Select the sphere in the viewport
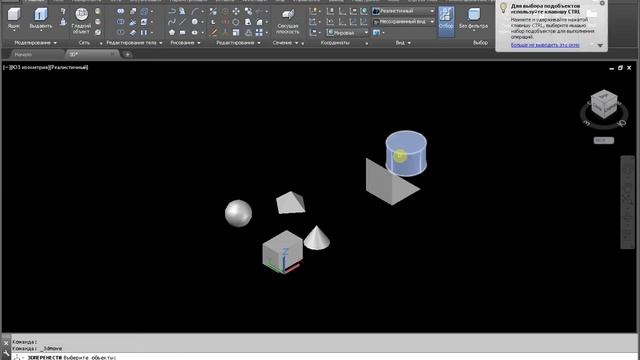This screenshot has width=640, height=360. 238,213
